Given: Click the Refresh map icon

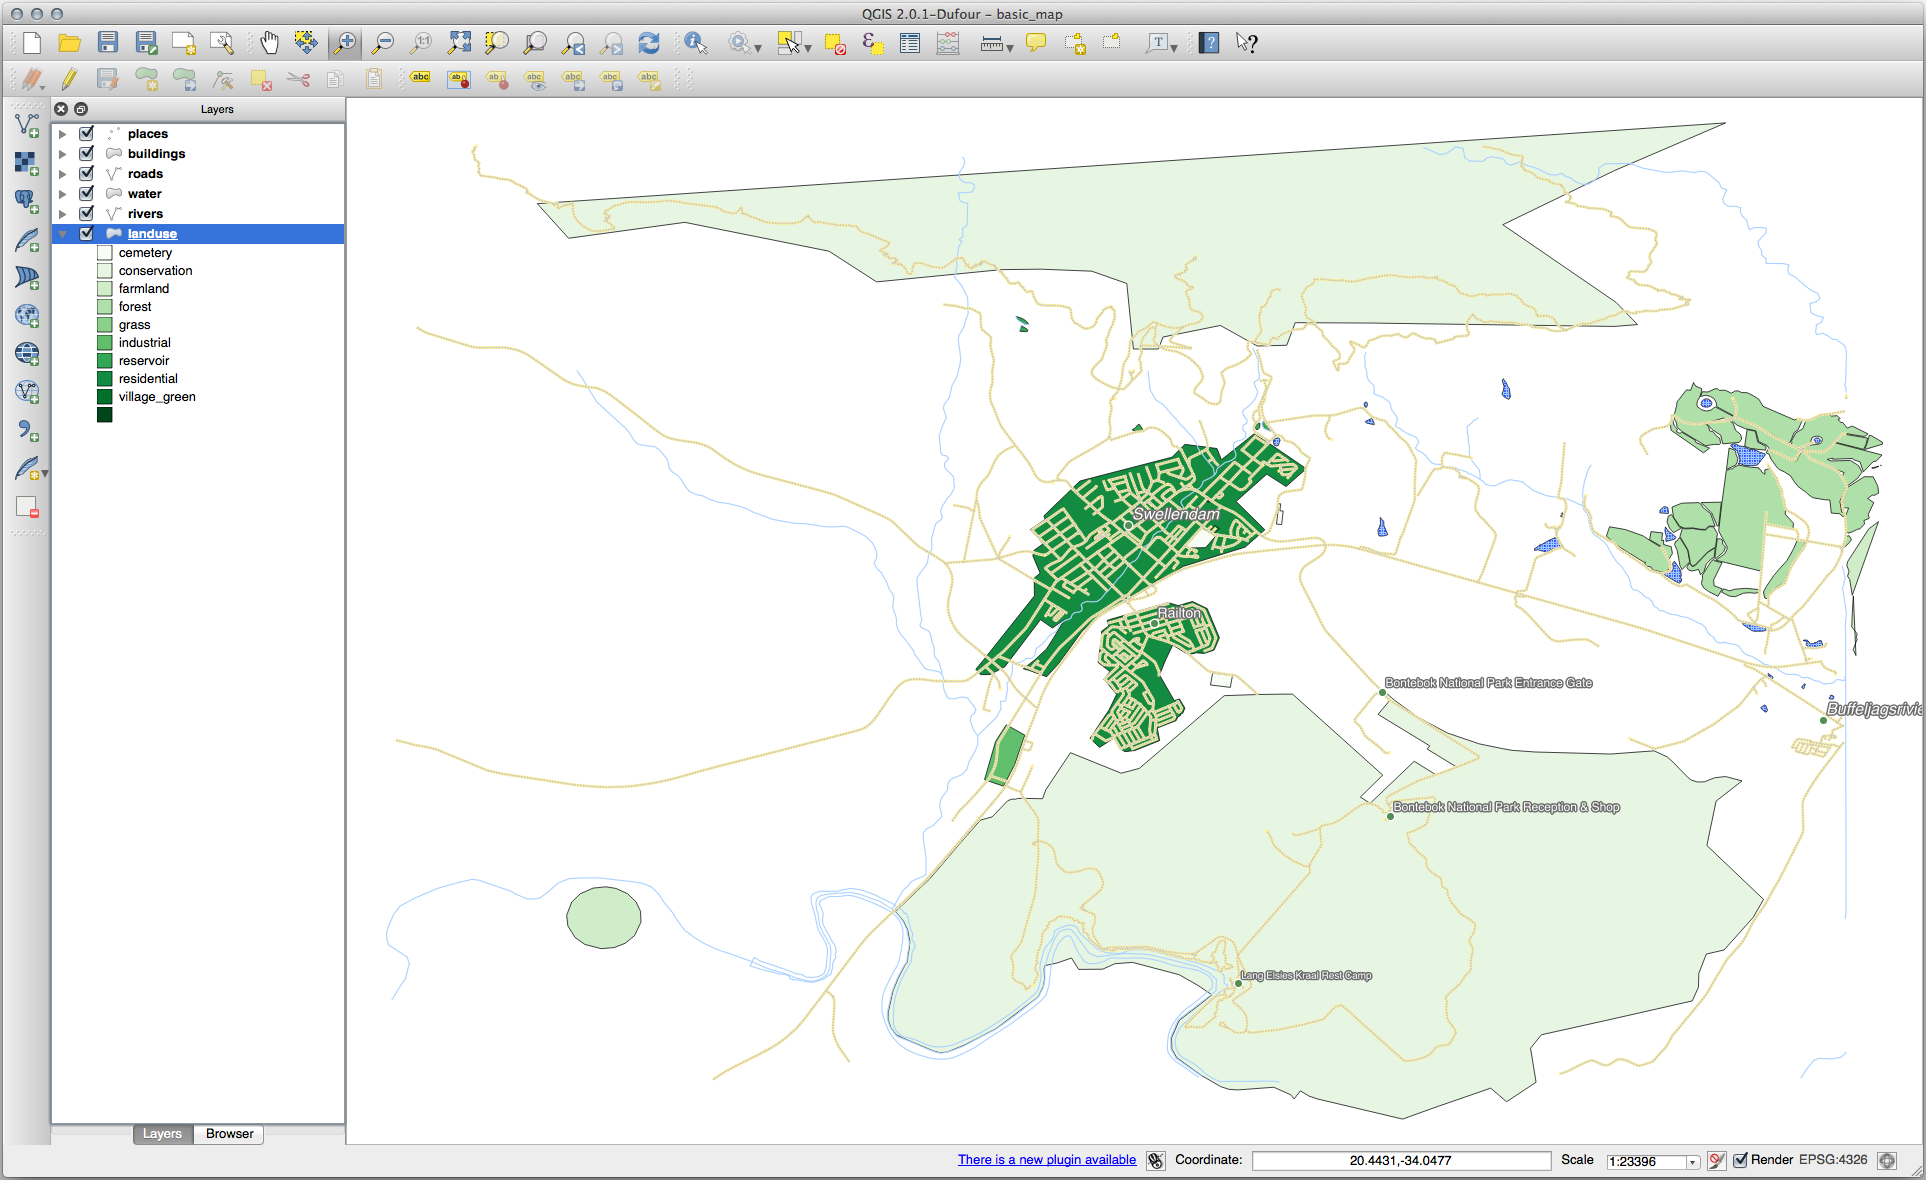Looking at the screenshot, I should (x=649, y=43).
